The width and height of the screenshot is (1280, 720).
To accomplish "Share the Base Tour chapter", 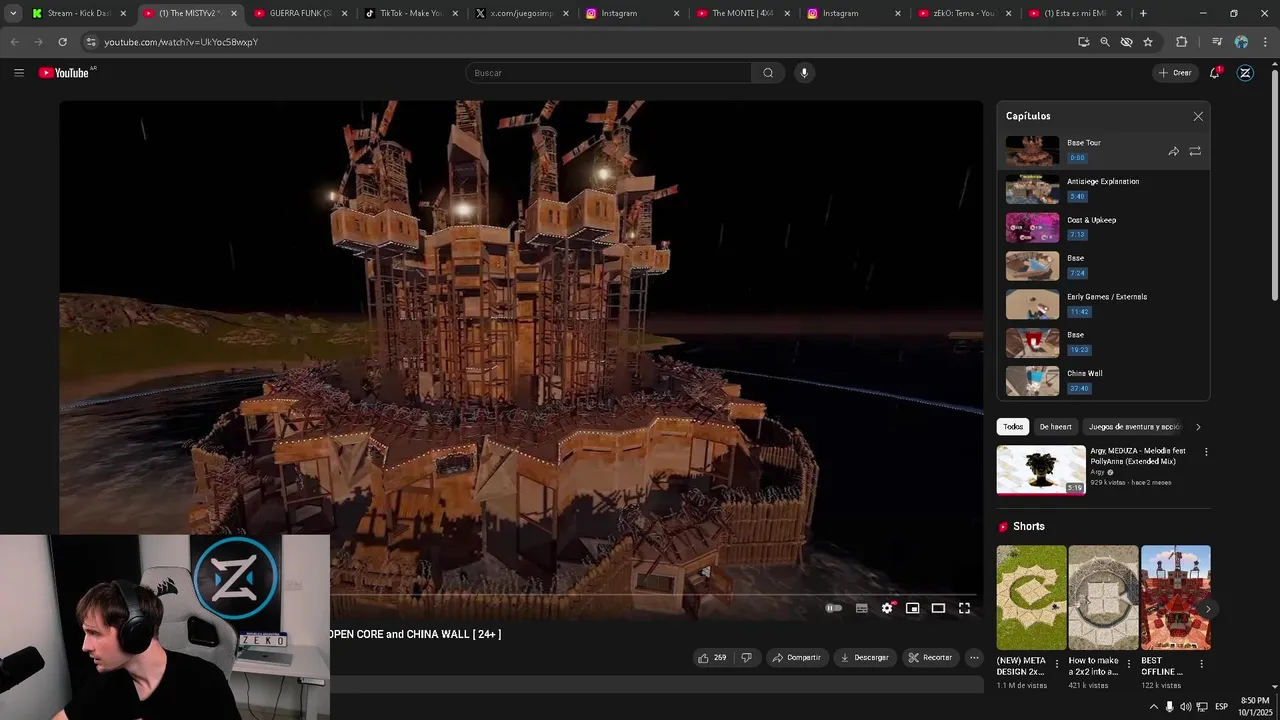I will (1173, 151).
